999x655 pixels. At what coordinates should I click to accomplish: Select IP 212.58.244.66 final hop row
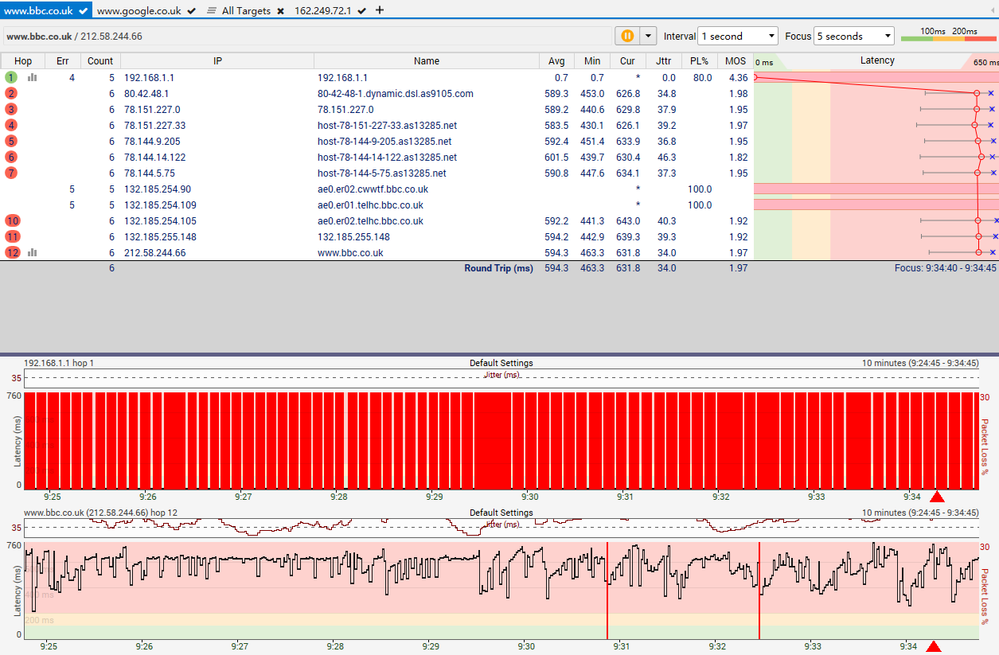[x=155, y=253]
